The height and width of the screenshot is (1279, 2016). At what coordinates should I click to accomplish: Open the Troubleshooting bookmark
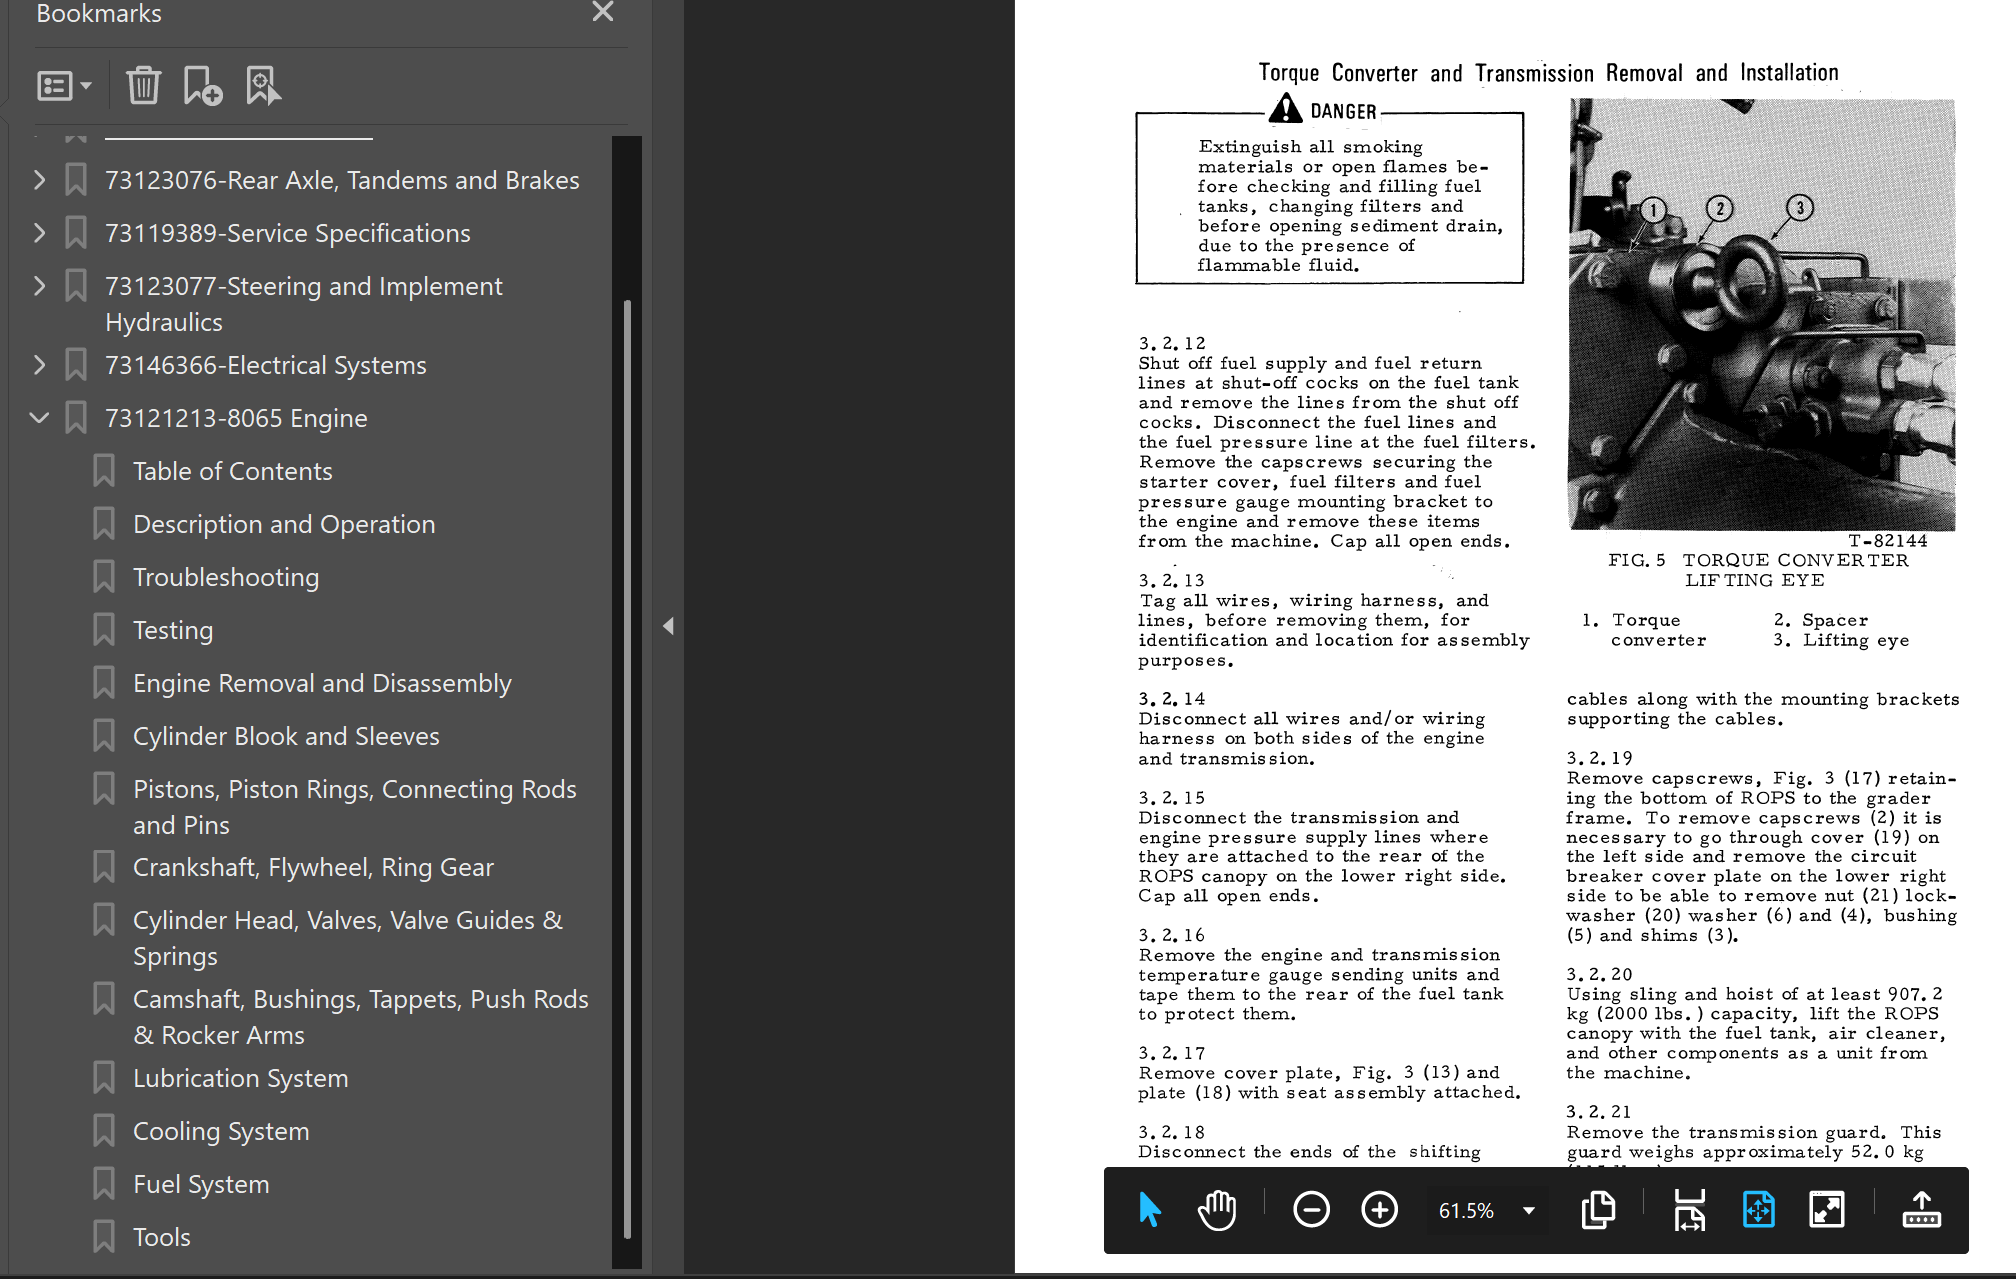pyautogui.click(x=226, y=577)
